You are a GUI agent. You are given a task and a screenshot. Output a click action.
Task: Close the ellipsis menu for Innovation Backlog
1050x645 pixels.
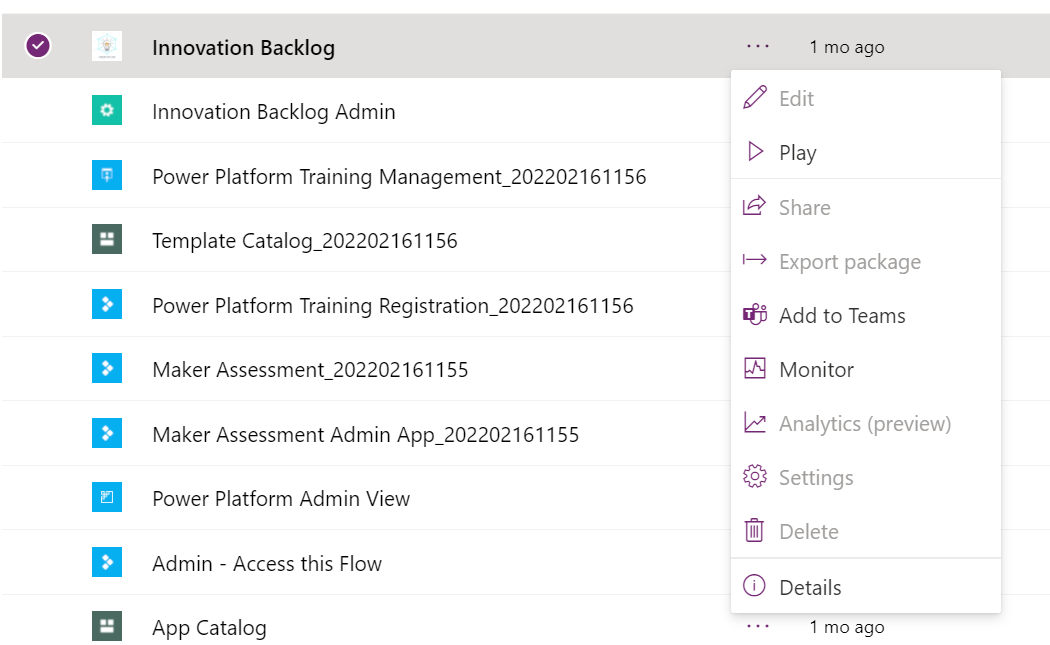click(758, 46)
